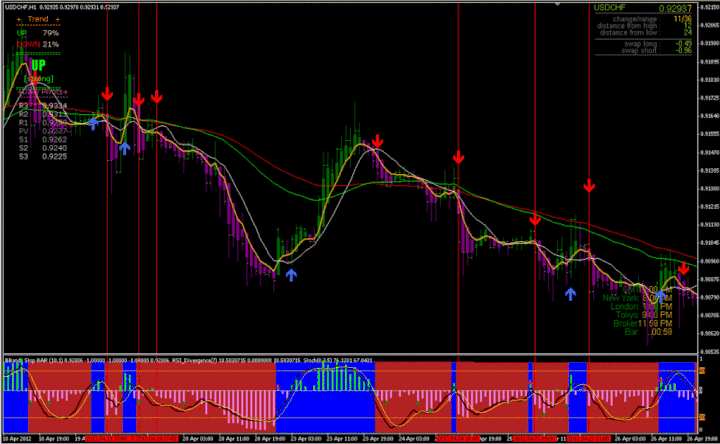Viewport: 720px width, 444px height.
Task: Click the red down arrow on the first vertical line
Action: pos(107,94)
